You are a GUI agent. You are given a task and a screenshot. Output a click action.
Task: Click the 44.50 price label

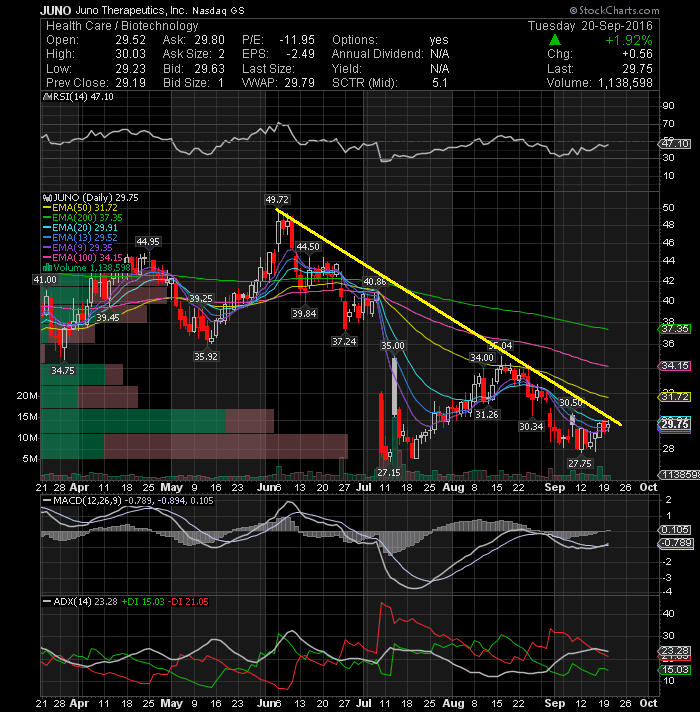point(308,247)
